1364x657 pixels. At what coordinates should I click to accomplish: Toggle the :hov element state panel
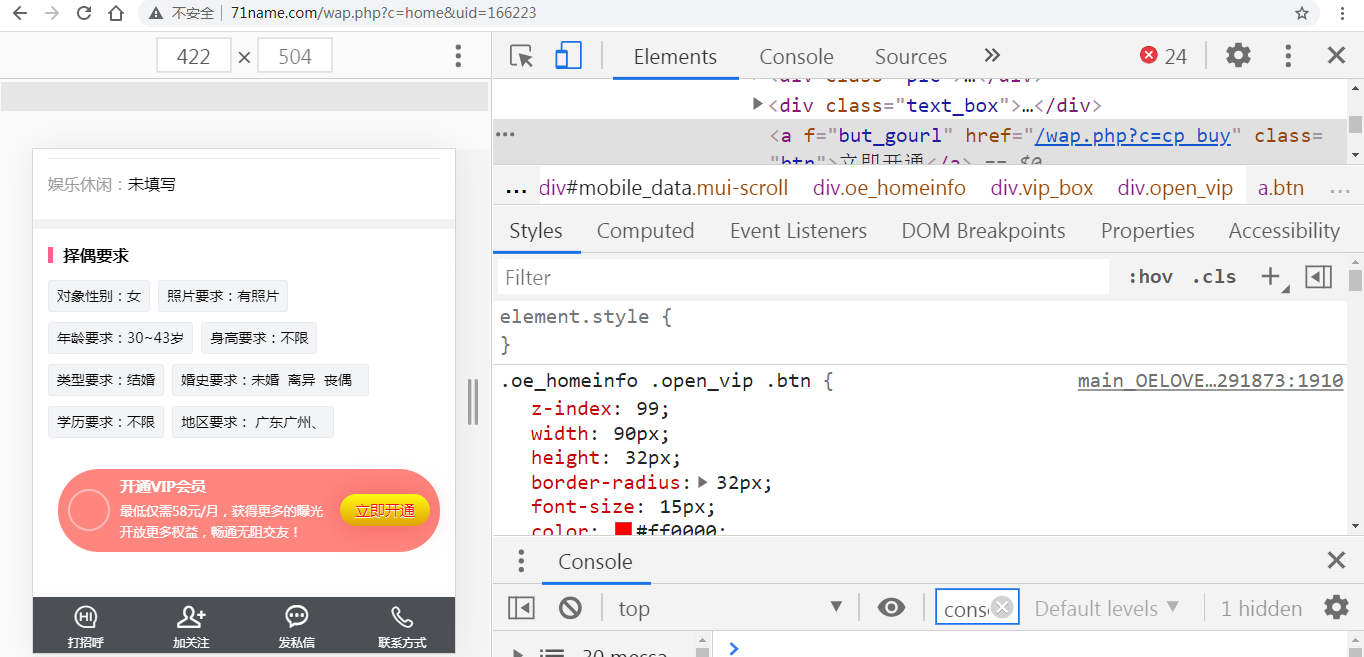(x=1150, y=277)
